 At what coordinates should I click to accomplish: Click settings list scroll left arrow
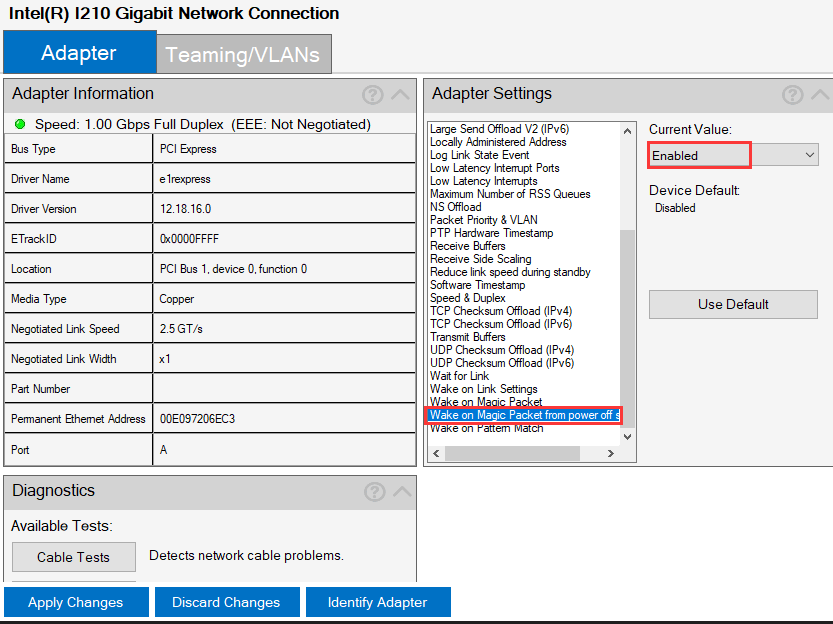(436, 454)
